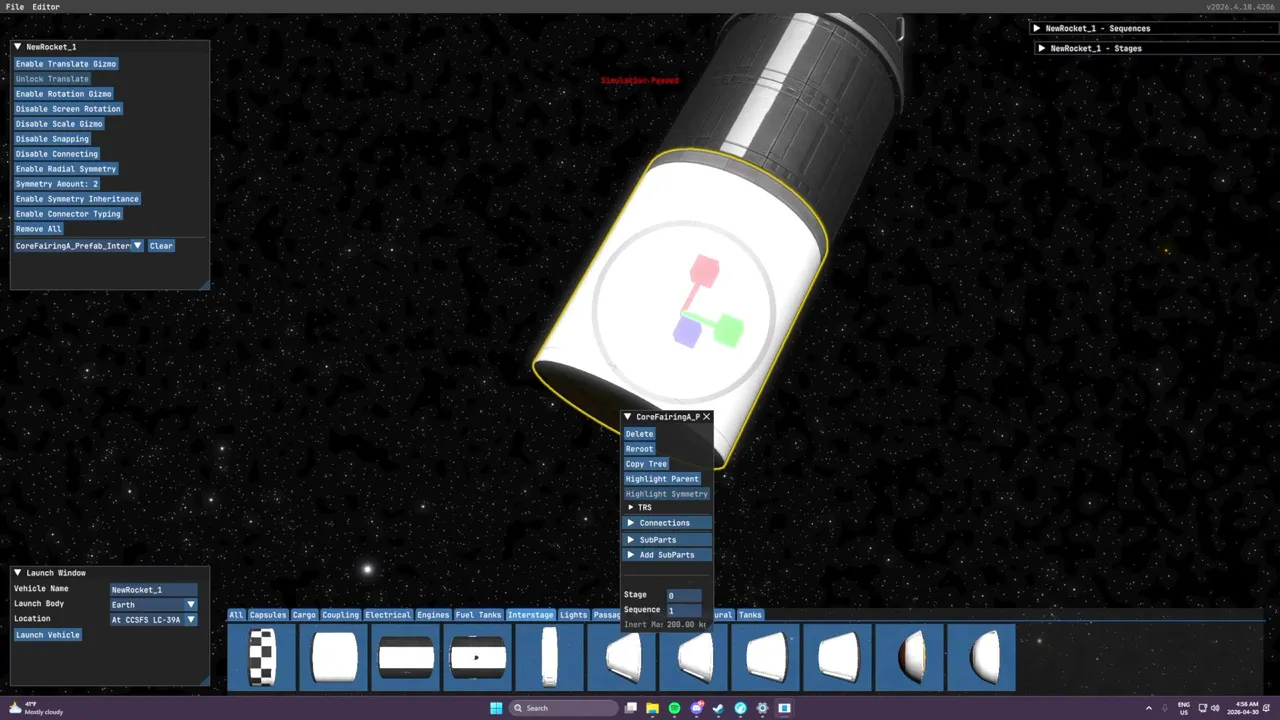The height and width of the screenshot is (720, 1280).
Task: Close the CoreFairingA_P part panel
Action: 706,417
